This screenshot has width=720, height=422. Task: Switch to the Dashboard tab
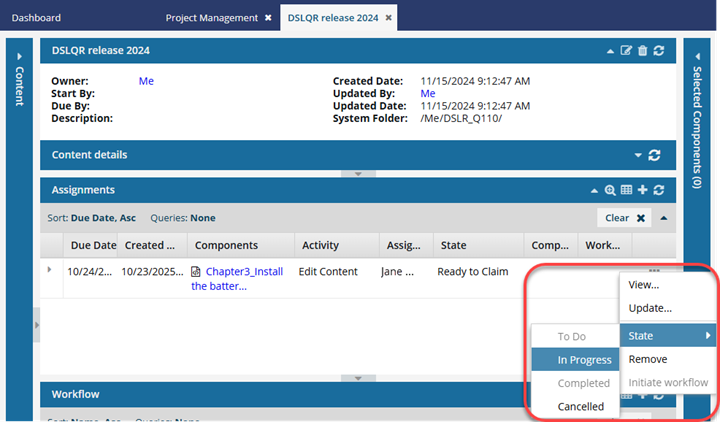click(x=36, y=18)
